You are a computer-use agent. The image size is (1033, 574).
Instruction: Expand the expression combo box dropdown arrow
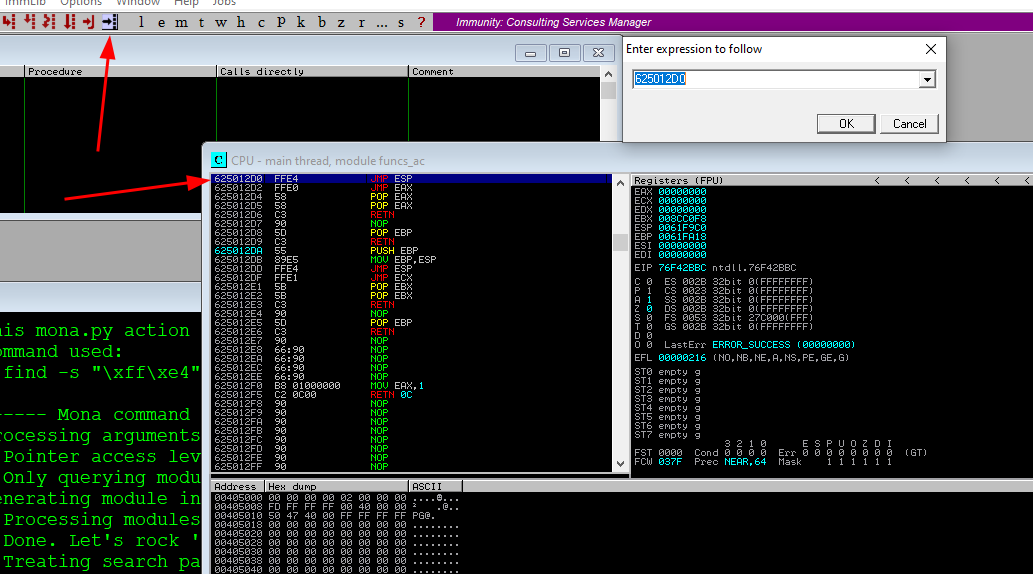[927, 80]
